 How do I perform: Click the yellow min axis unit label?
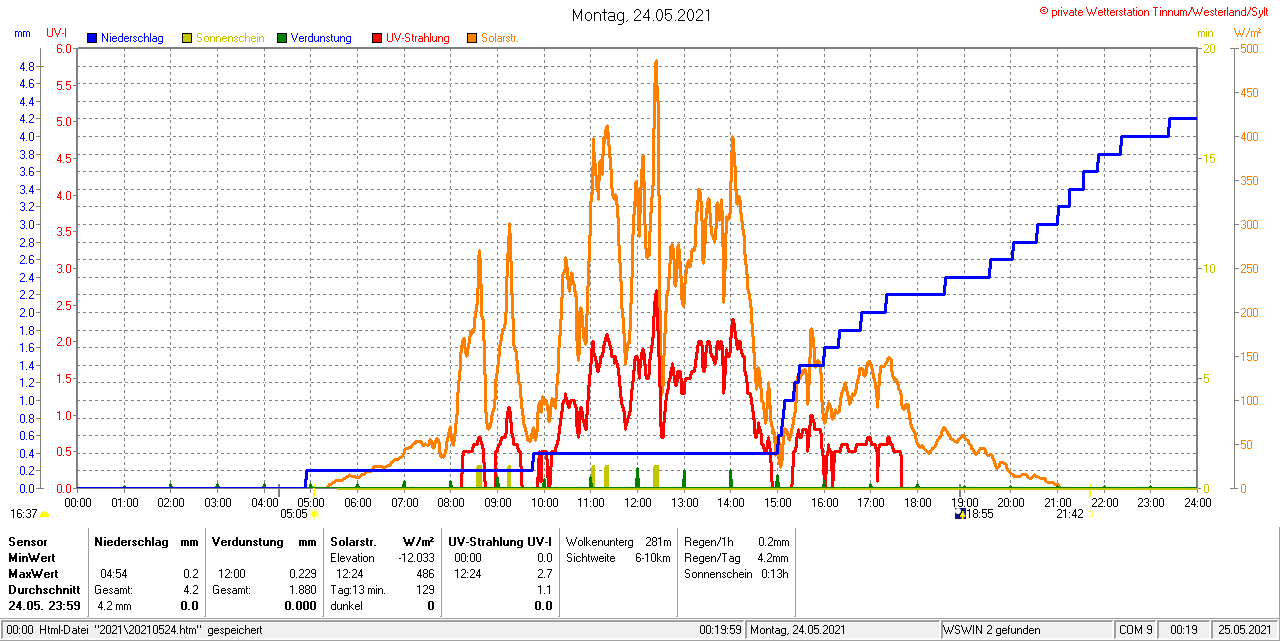click(x=1205, y=33)
